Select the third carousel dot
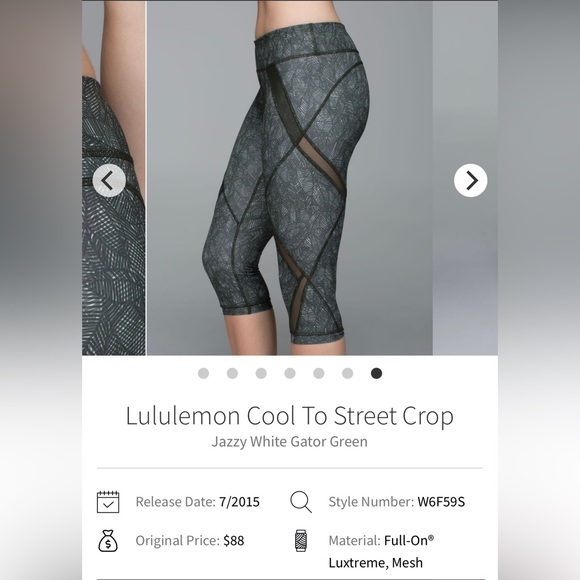 click(x=261, y=373)
